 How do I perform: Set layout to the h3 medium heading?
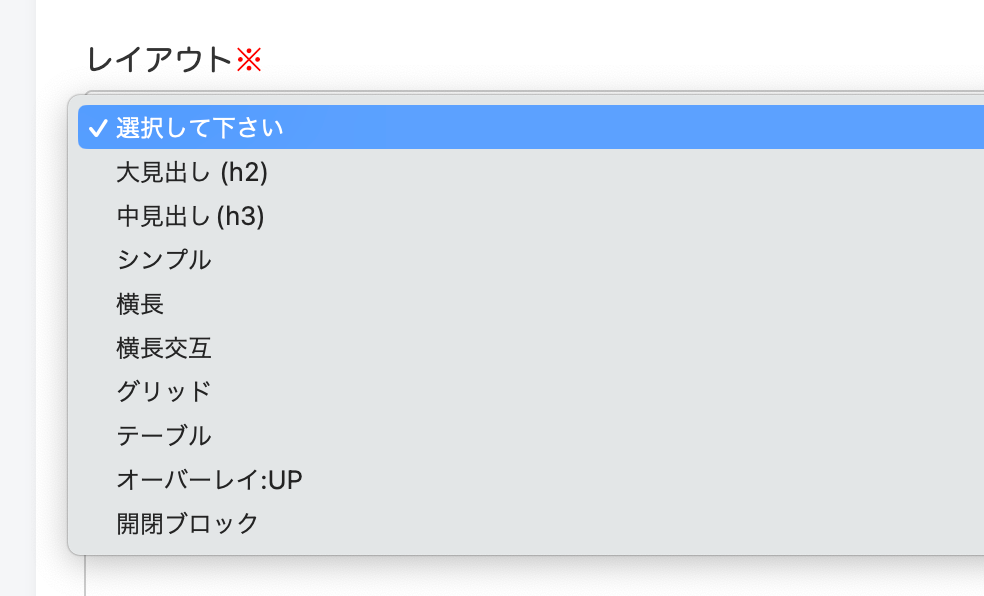(190, 216)
